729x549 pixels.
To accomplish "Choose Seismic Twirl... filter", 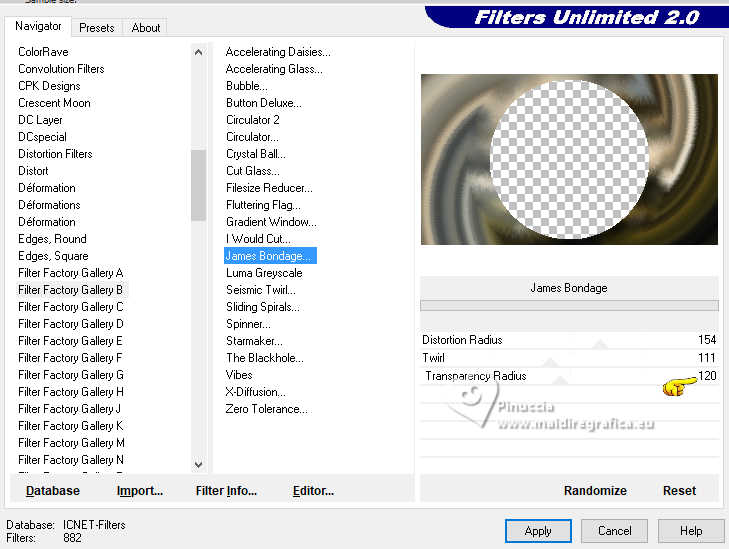I will coord(260,290).
